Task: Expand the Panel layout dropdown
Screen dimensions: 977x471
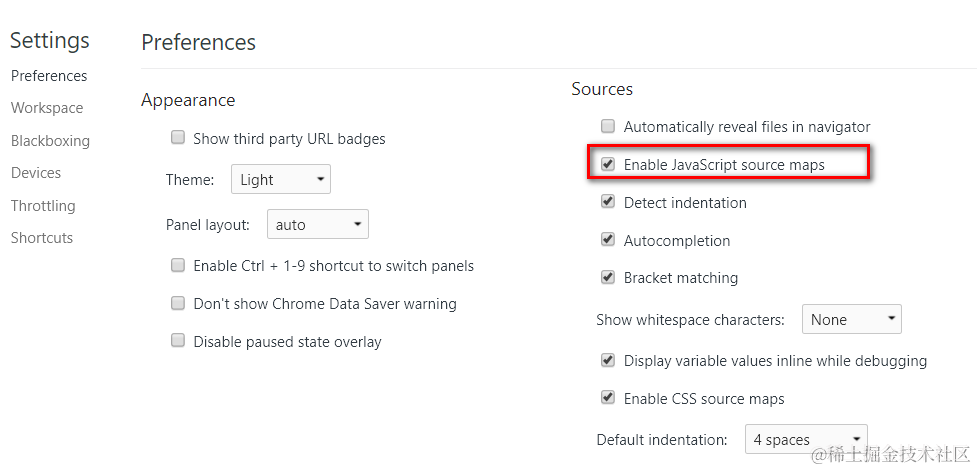Action: [317, 225]
